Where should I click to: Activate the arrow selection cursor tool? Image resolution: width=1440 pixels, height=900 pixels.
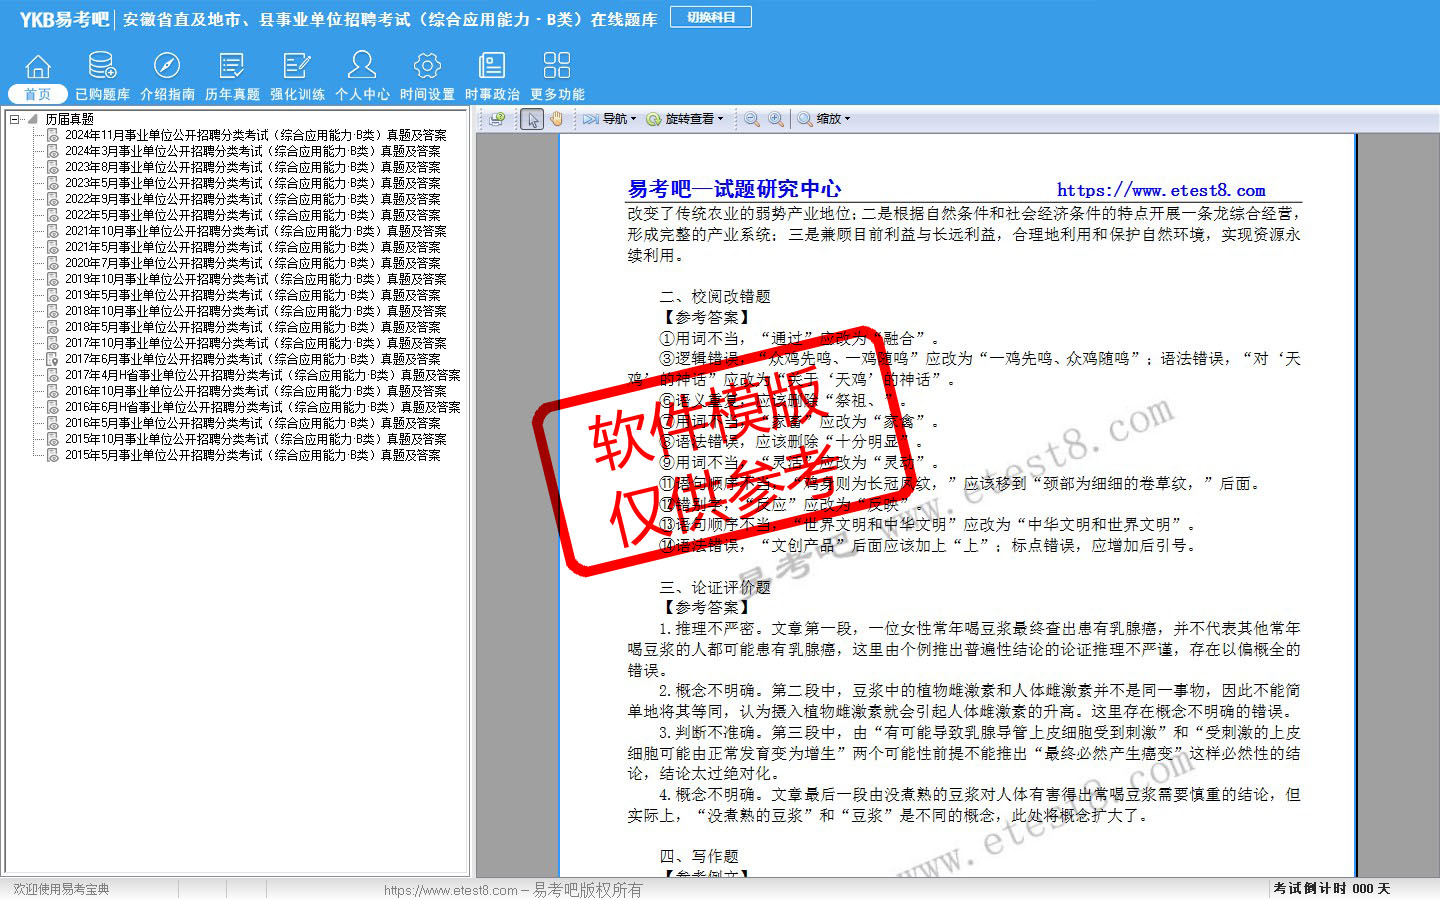[x=532, y=119]
